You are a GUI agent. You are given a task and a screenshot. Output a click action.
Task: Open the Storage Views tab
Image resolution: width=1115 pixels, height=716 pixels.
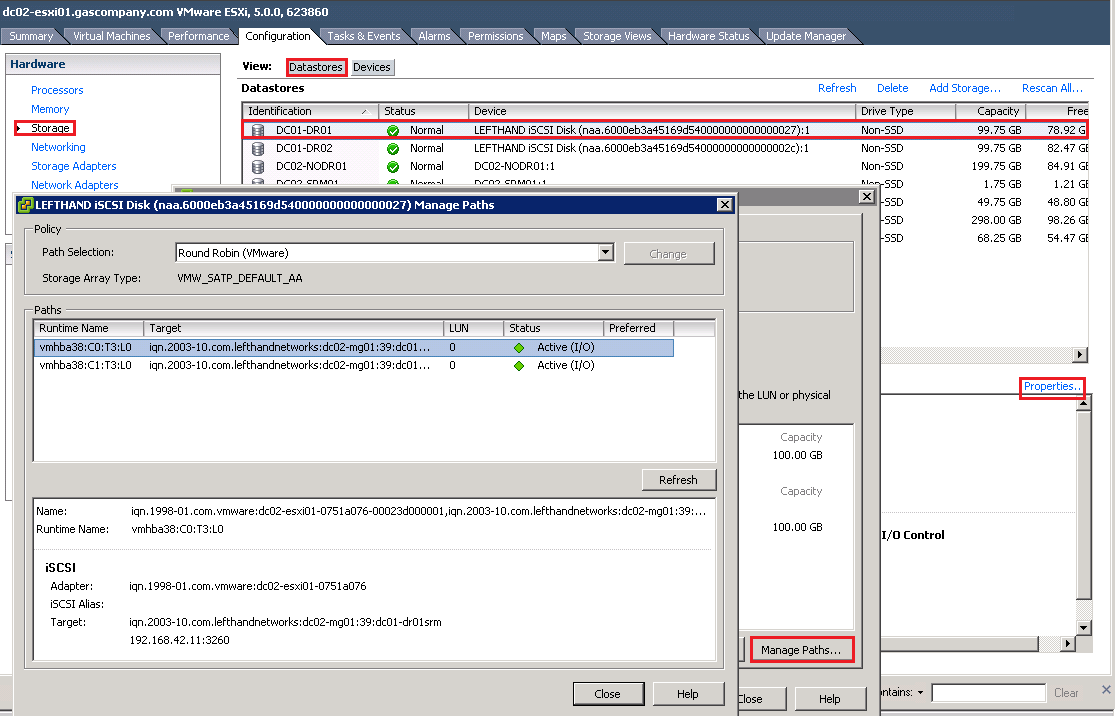tap(617, 36)
